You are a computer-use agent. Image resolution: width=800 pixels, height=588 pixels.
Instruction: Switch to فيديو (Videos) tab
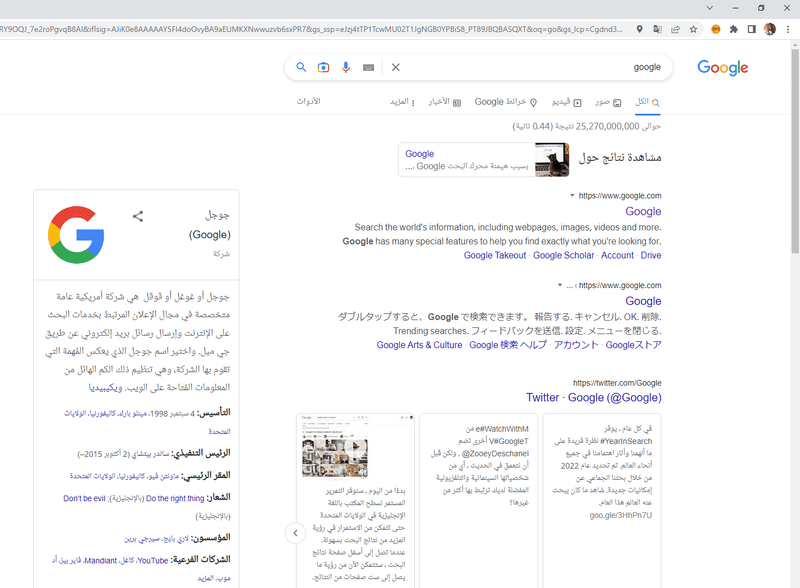pos(566,102)
